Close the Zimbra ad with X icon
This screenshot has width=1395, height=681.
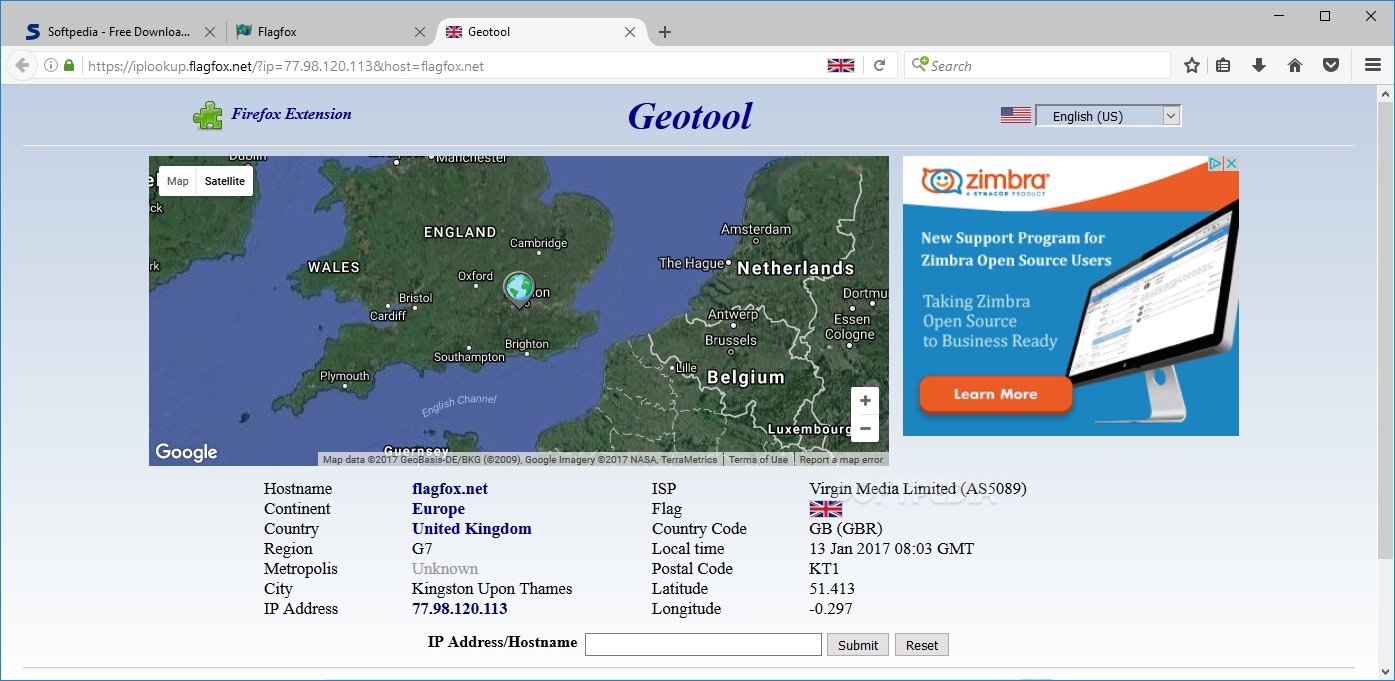pyautogui.click(x=1232, y=163)
